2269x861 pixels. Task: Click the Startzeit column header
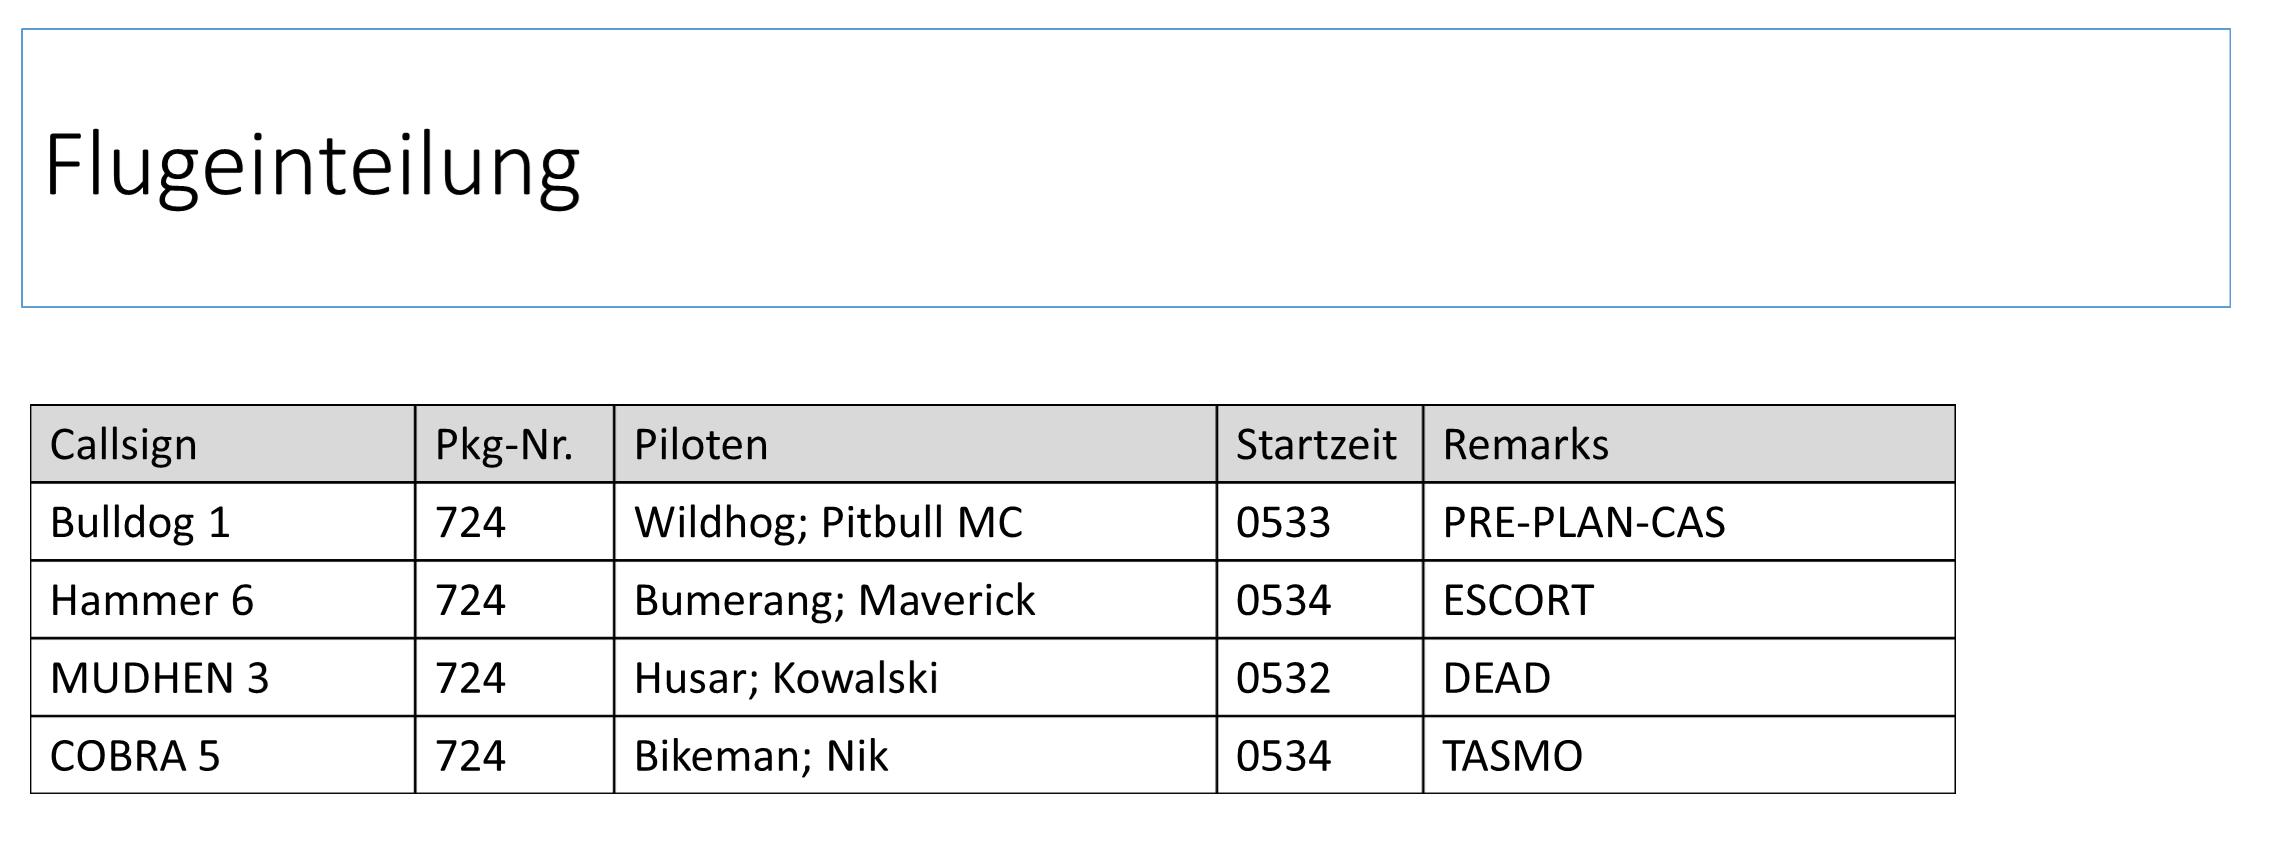pos(1320,444)
